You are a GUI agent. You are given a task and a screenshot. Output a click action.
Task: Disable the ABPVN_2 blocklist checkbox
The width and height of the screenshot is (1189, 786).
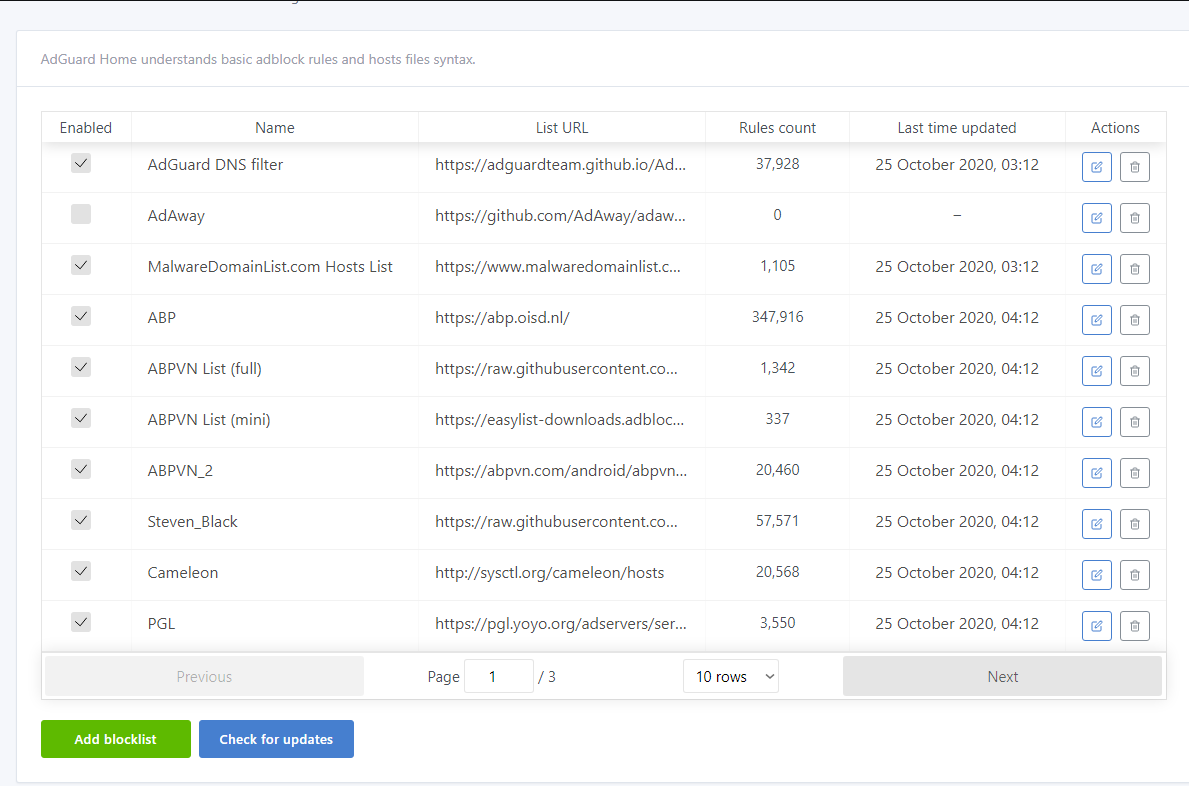click(x=81, y=469)
